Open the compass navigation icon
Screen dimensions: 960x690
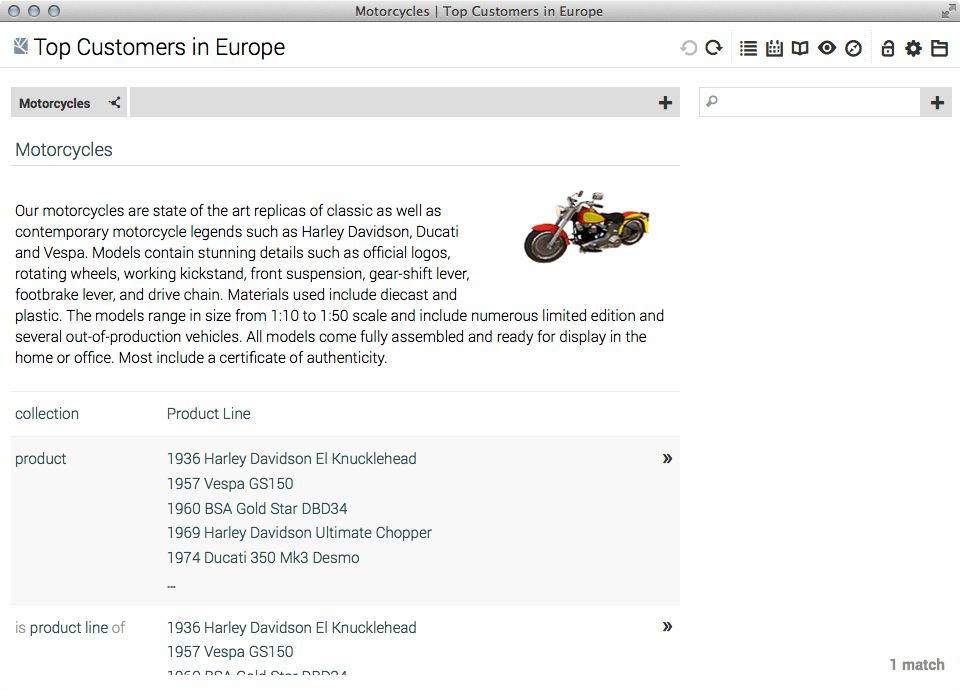click(x=853, y=48)
